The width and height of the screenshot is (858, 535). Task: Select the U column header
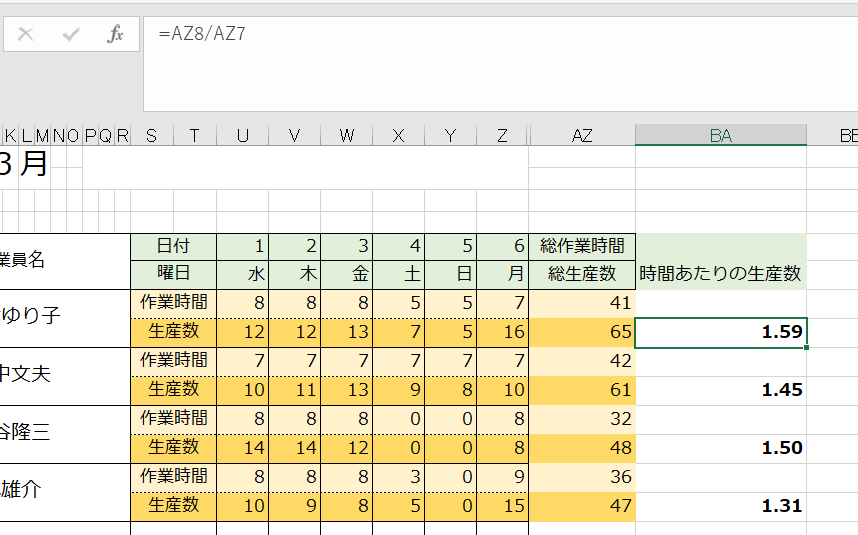click(x=242, y=136)
